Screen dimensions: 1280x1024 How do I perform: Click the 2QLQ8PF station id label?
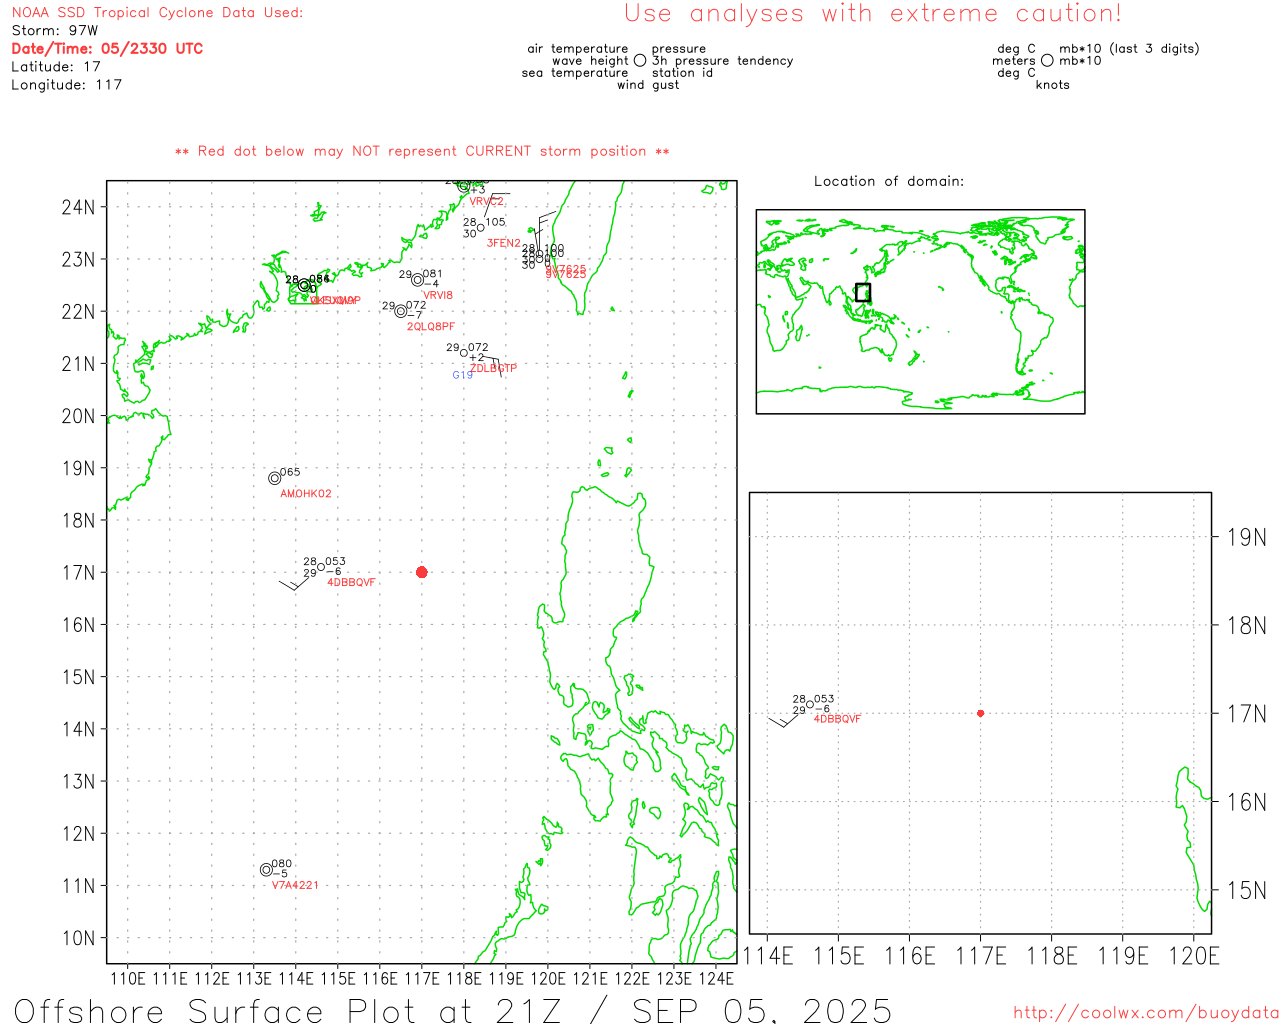(431, 327)
